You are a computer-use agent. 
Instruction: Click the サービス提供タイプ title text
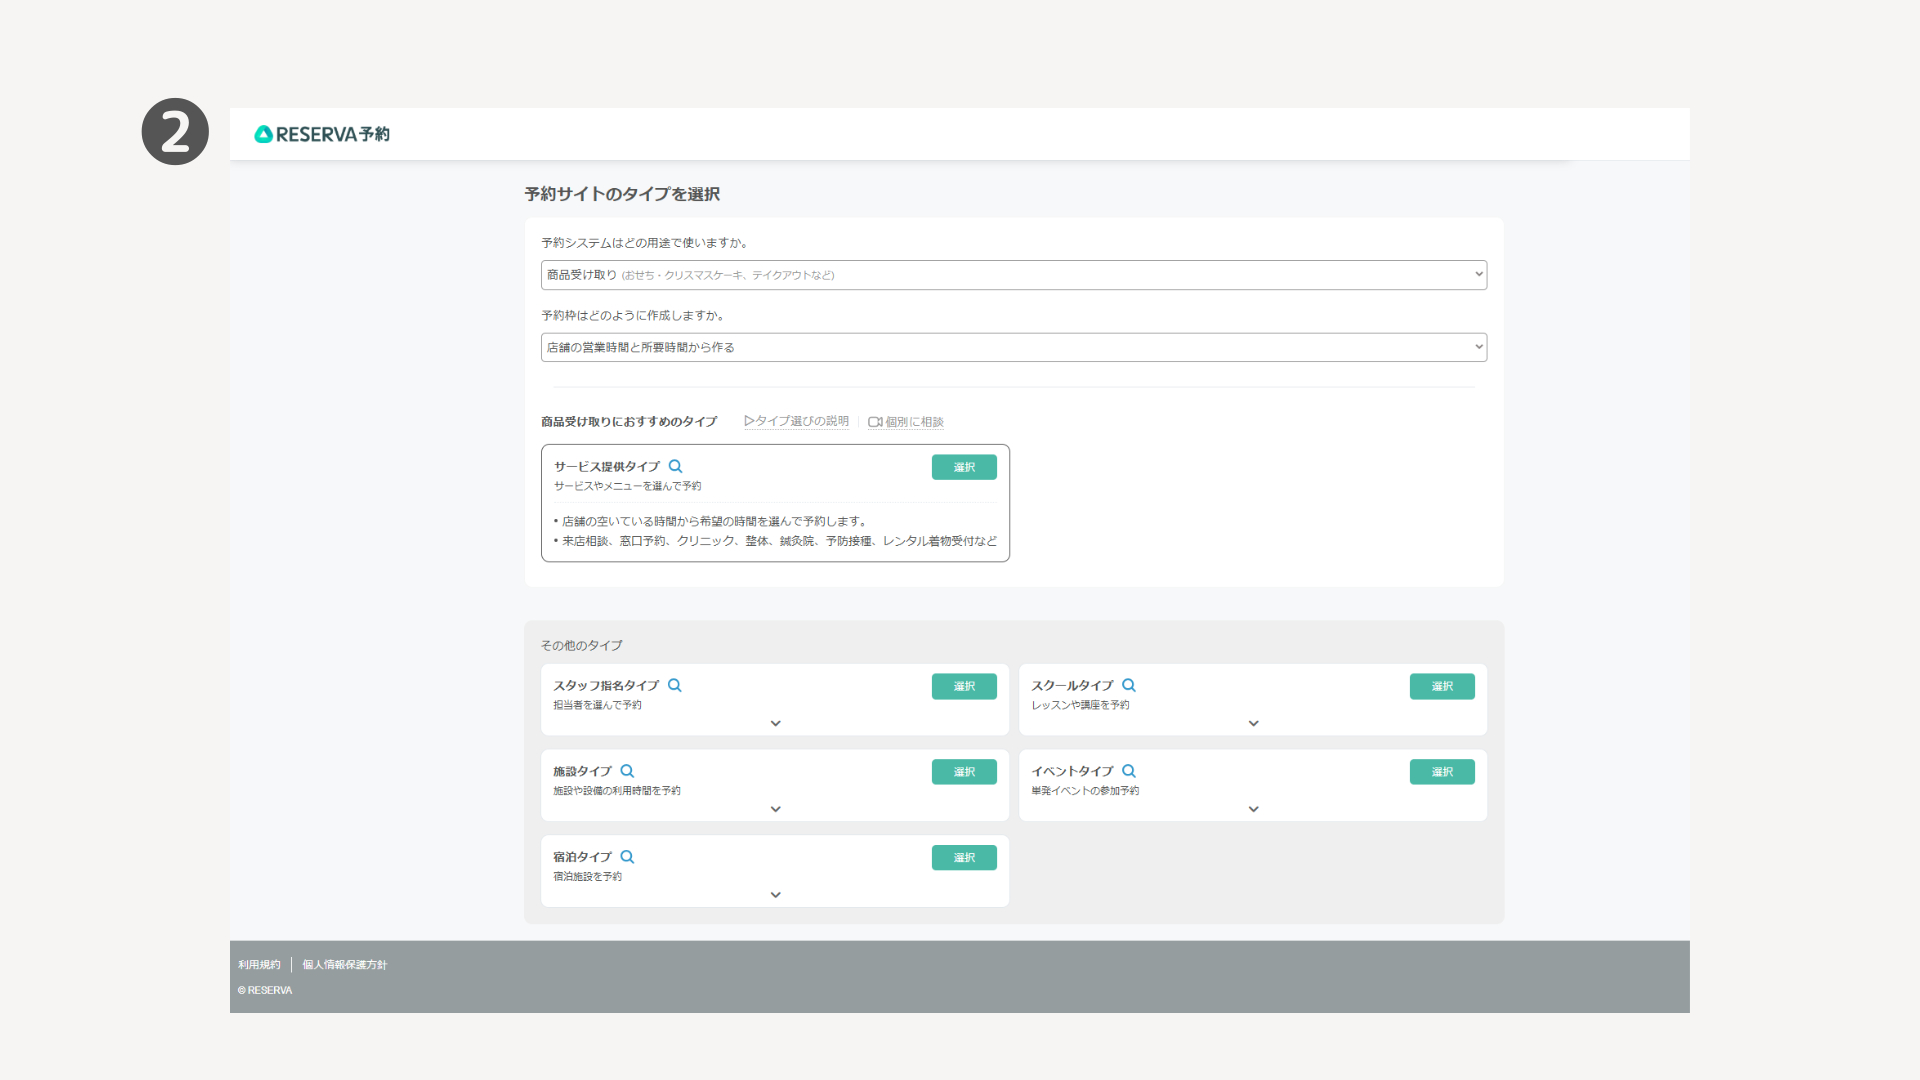pyautogui.click(x=607, y=467)
